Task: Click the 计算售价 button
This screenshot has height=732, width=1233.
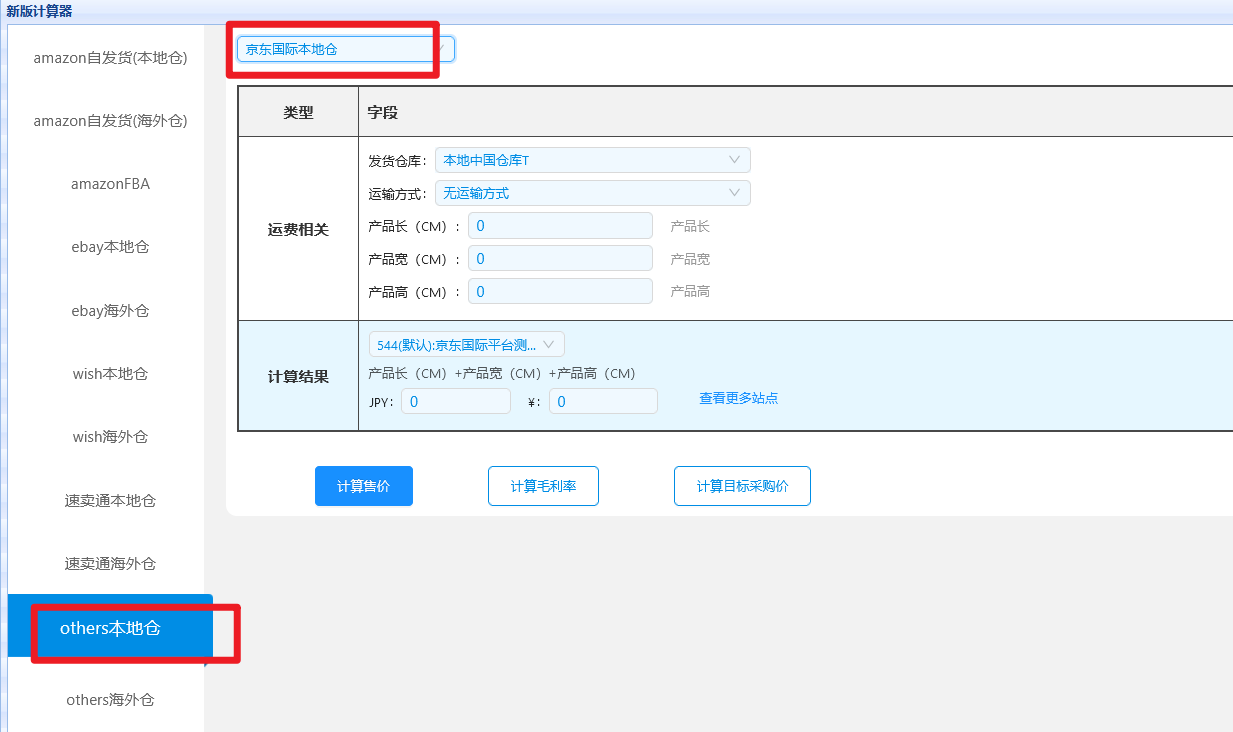Action: (x=364, y=486)
